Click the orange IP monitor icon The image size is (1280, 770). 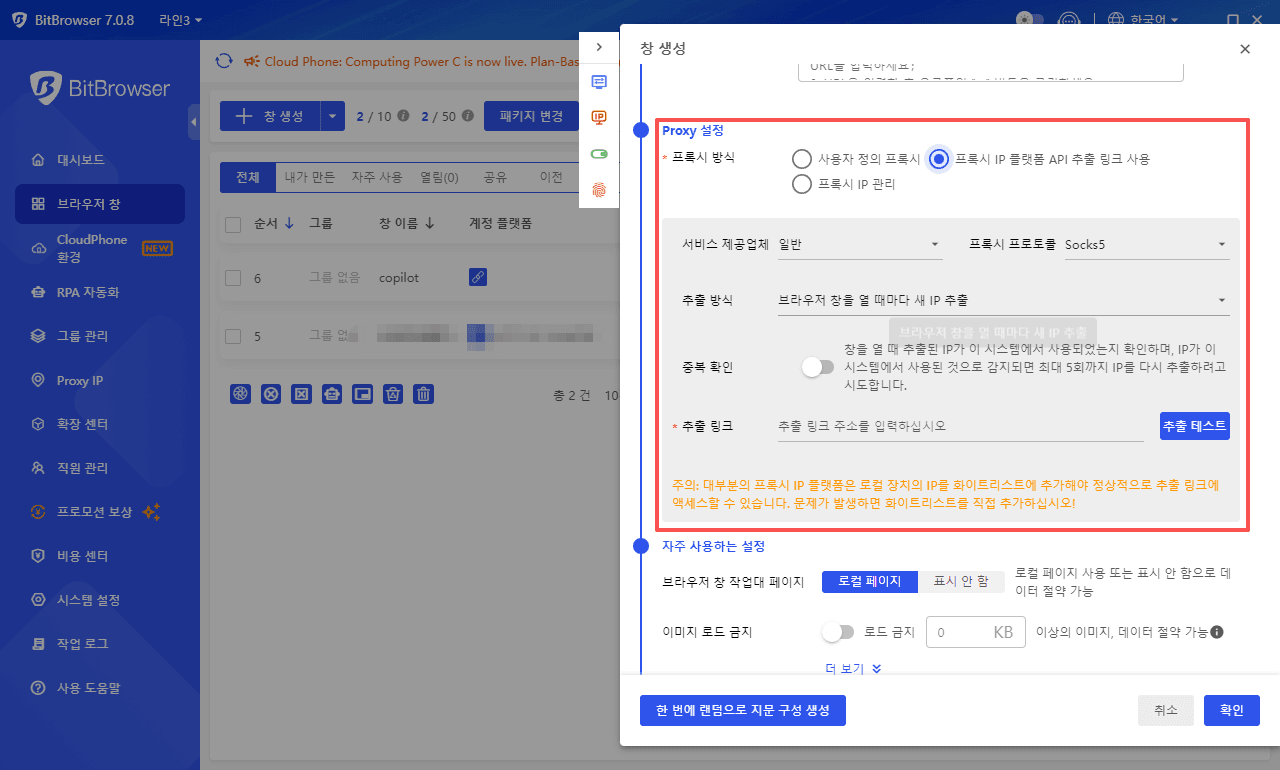(599, 117)
